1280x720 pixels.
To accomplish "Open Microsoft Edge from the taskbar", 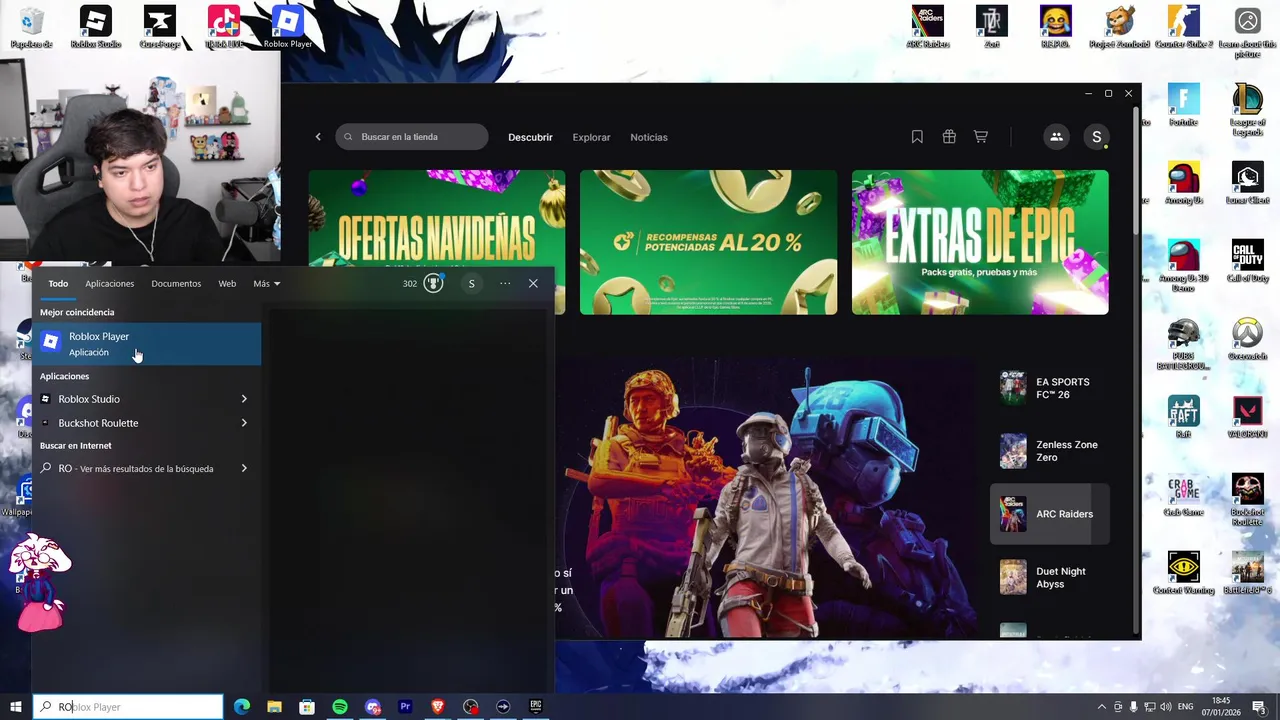I will [242, 707].
